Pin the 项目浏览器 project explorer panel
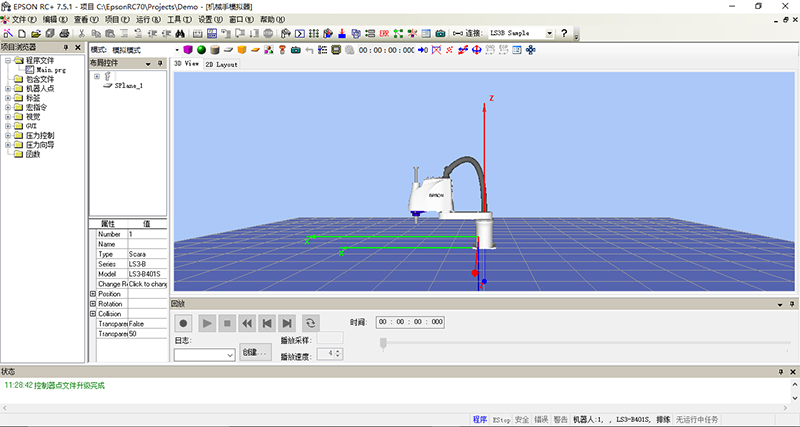The width and height of the screenshot is (800, 427). point(66,47)
